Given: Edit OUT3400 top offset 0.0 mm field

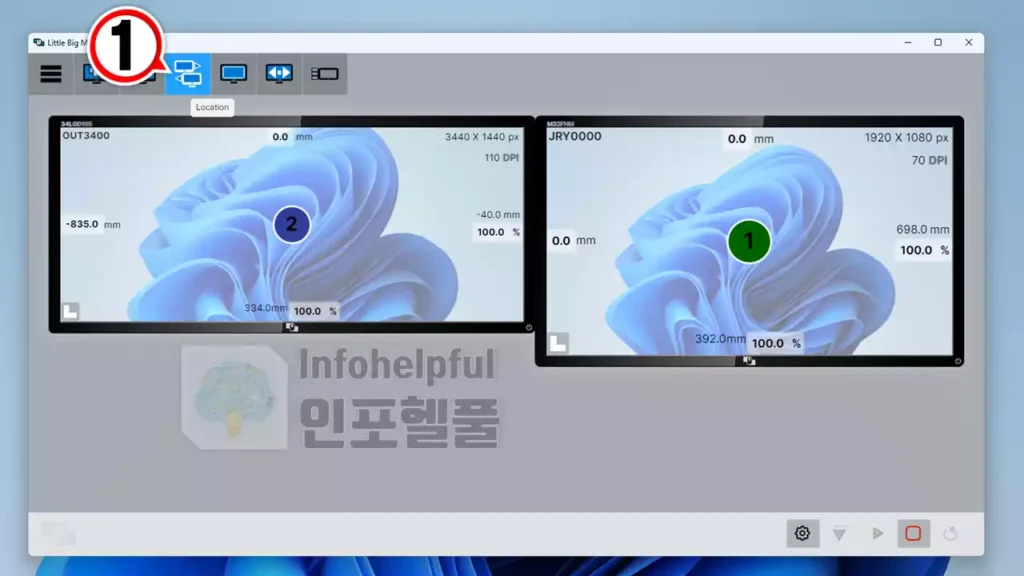Looking at the screenshot, I should tap(281, 136).
